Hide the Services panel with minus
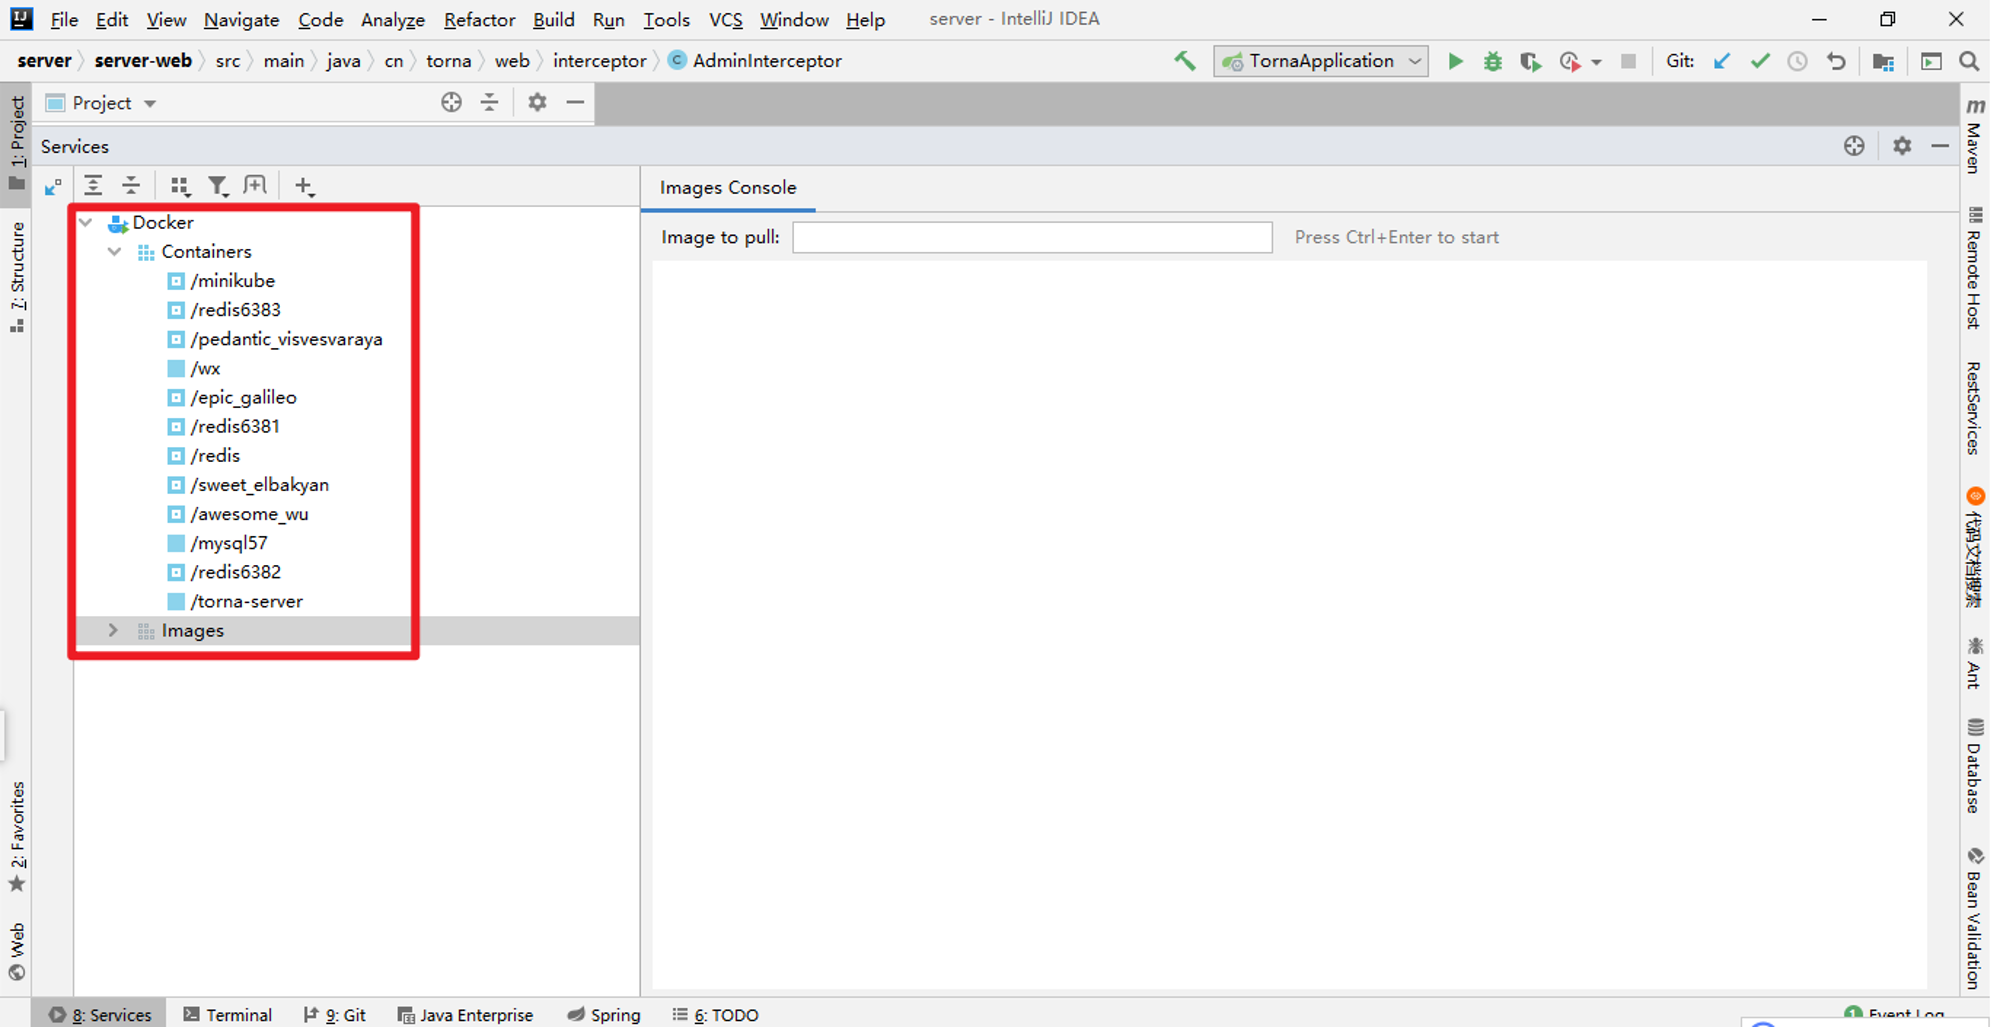This screenshot has width=2000, height=1027. (1940, 146)
